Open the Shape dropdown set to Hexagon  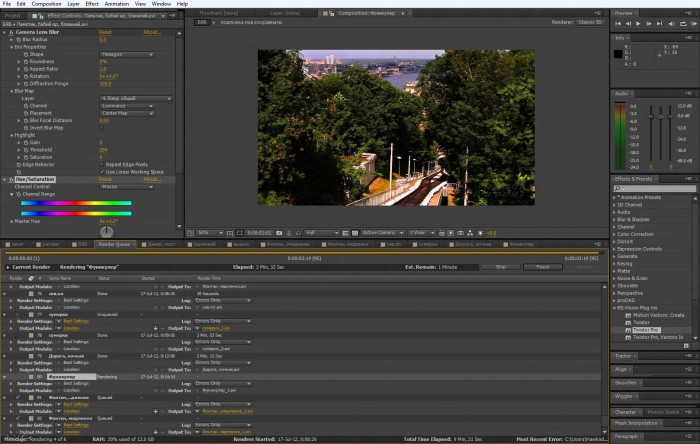pos(127,54)
